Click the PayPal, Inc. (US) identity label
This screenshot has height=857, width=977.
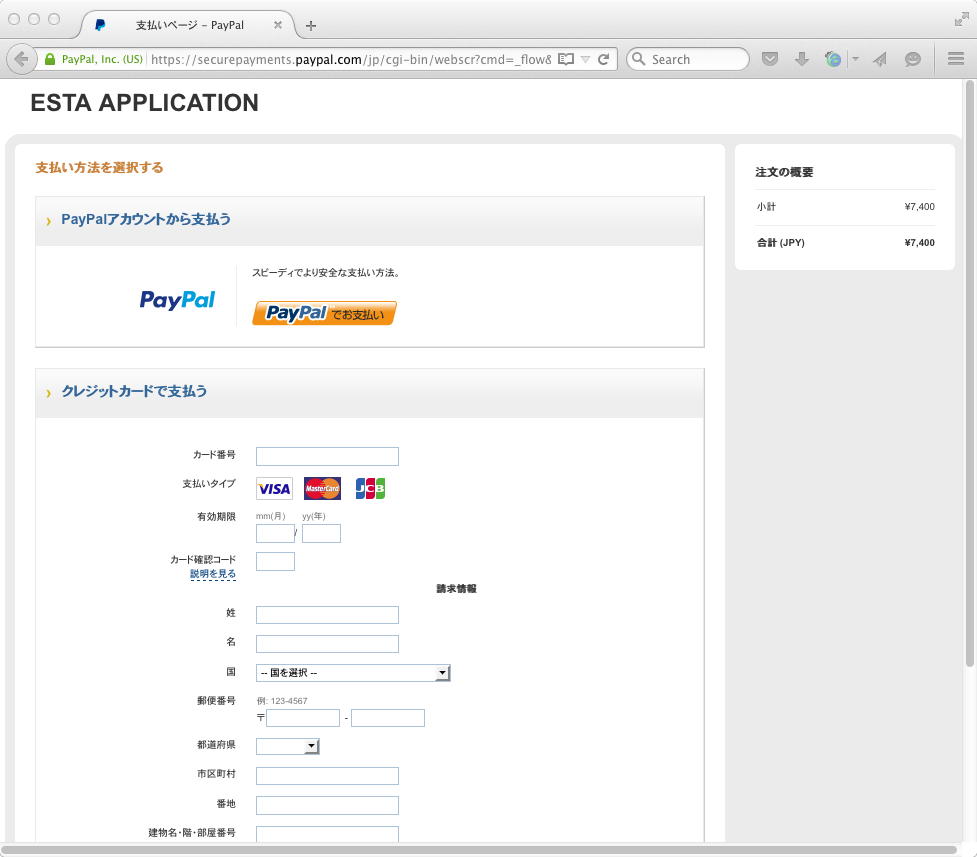tap(102, 59)
